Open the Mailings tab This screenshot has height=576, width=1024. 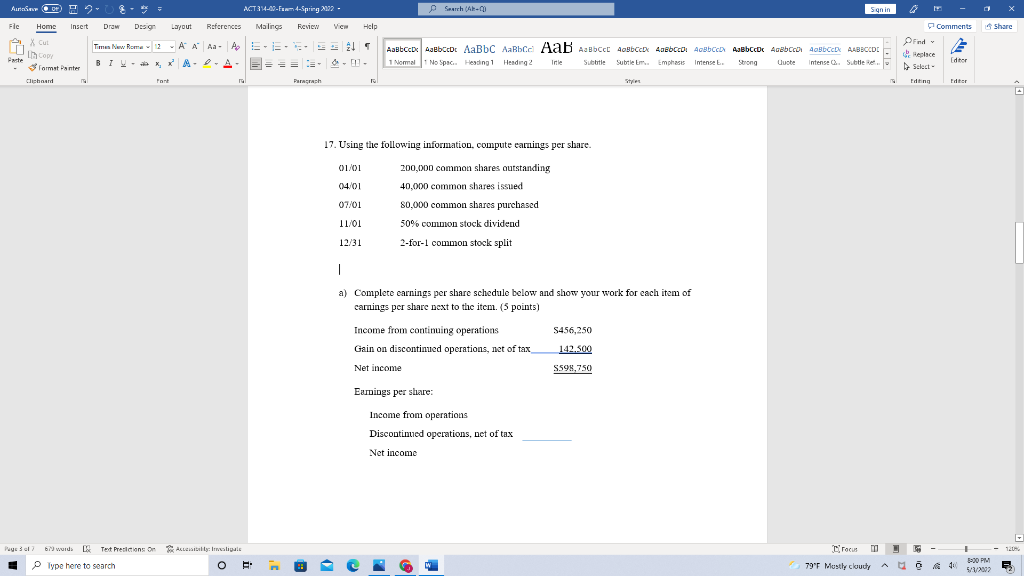point(268,26)
